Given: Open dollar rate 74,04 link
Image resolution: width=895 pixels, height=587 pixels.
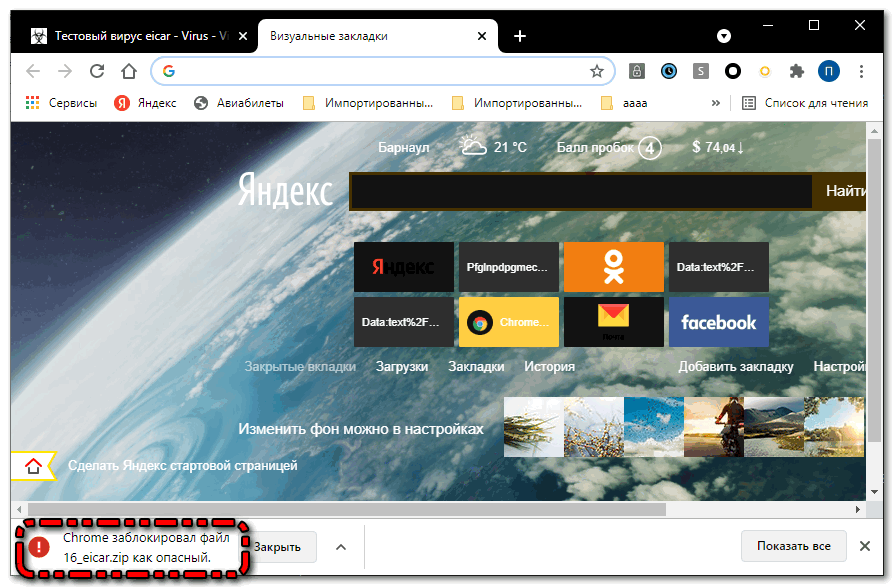Looking at the screenshot, I should [x=717, y=147].
